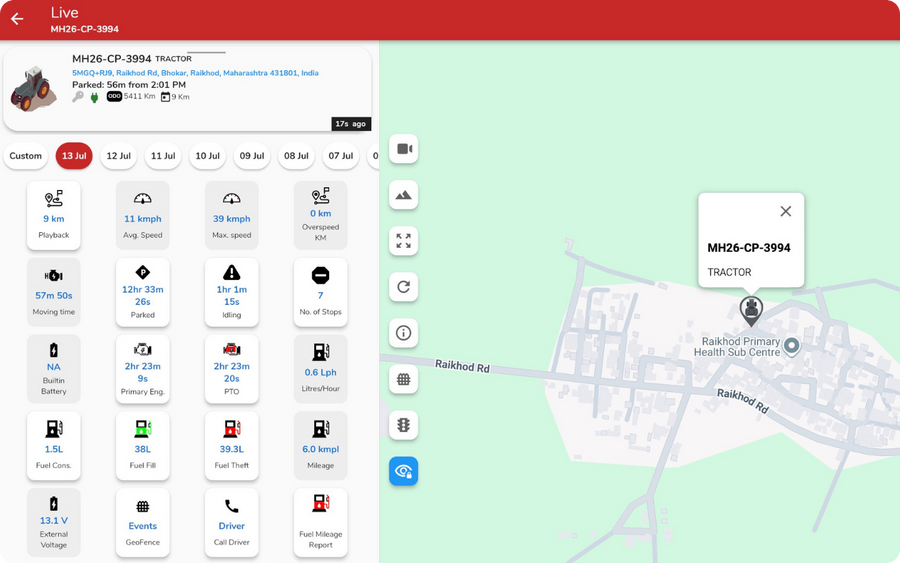900x563 pixels.
Task: Switch map to terrain view icon
Action: pos(404,195)
